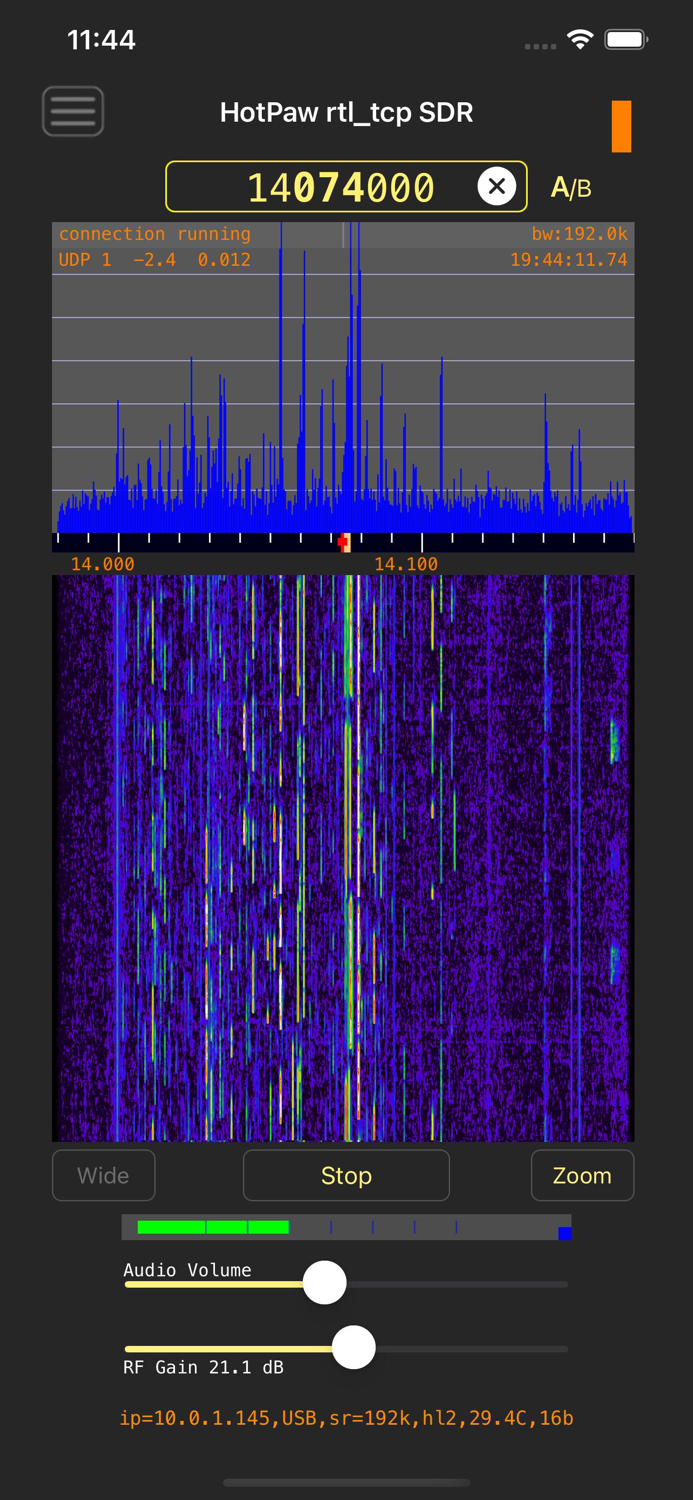Tap the 'connection running' status text

point(155,234)
